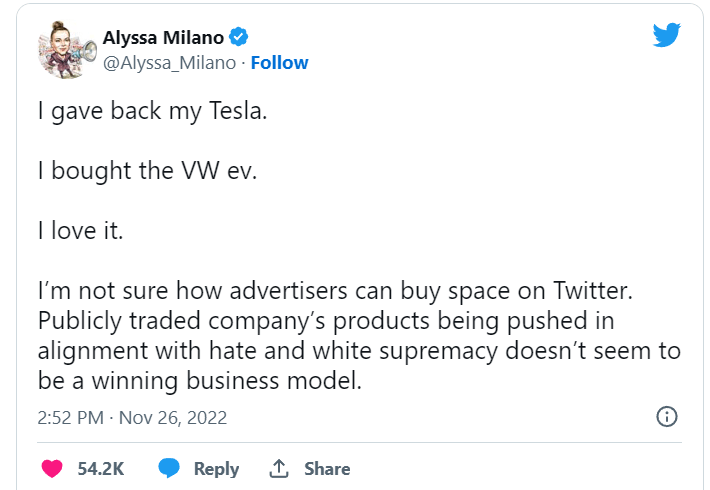Click the share upload arrow icon

280,468
